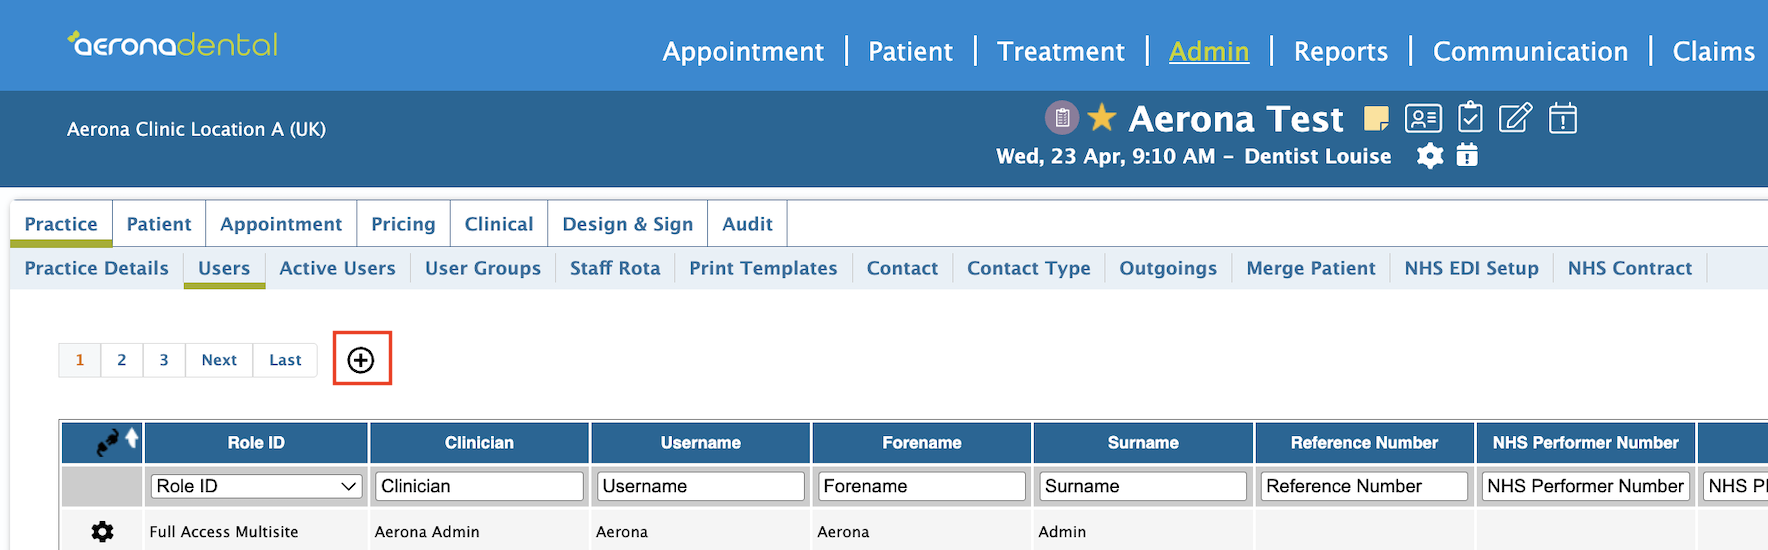The height and width of the screenshot is (550, 1768).
Task: Click the yellow star favorite icon
Action: pyautogui.click(x=1102, y=117)
